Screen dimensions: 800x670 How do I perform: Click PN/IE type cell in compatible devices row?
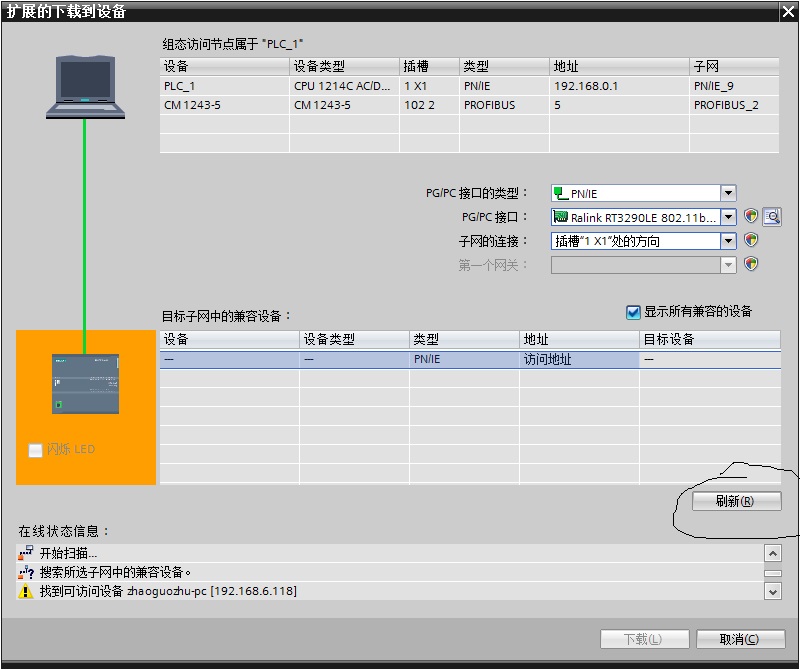click(x=464, y=359)
